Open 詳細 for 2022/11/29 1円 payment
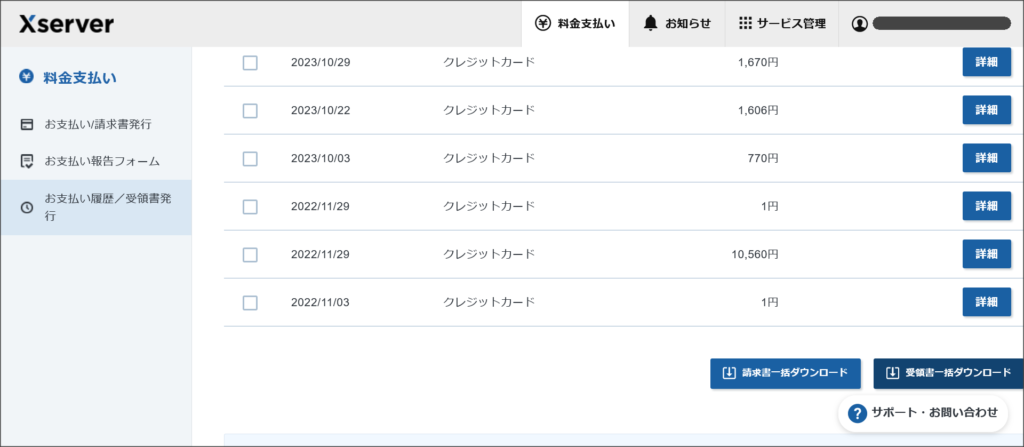1024x447 pixels. (986, 206)
